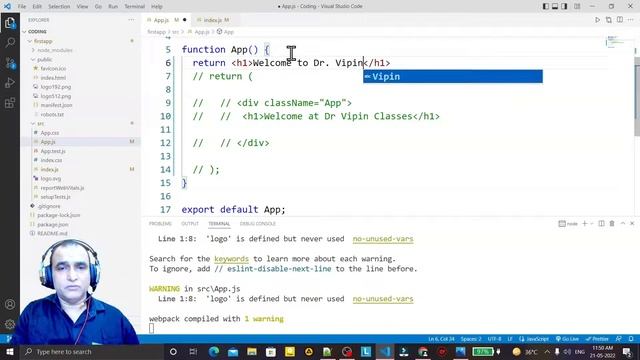Click Ln 6, Col 34 position indicator
This screenshot has height=360, width=640.
point(441,339)
